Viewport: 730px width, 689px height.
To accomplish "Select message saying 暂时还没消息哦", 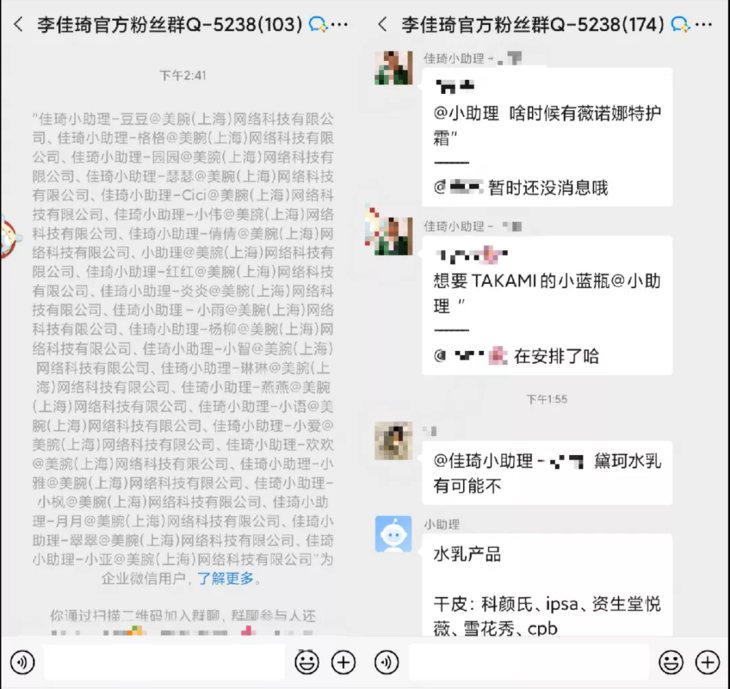I will (x=547, y=137).
